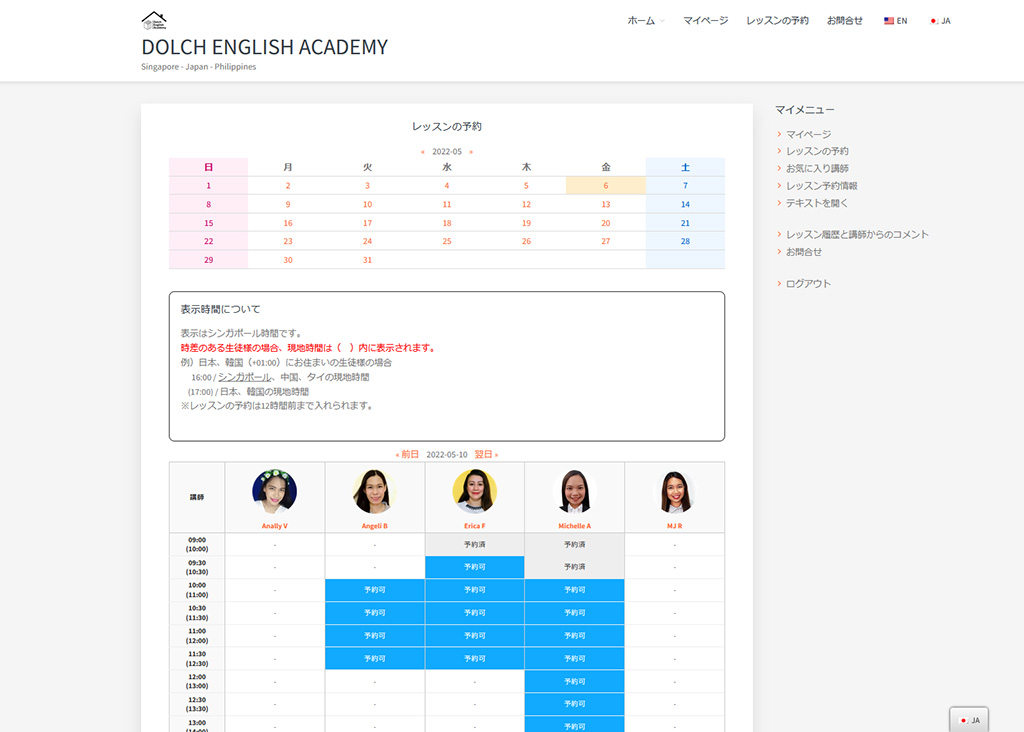Click the Michelle A name link
Viewport: 1024px width, 732px height.
coord(575,526)
